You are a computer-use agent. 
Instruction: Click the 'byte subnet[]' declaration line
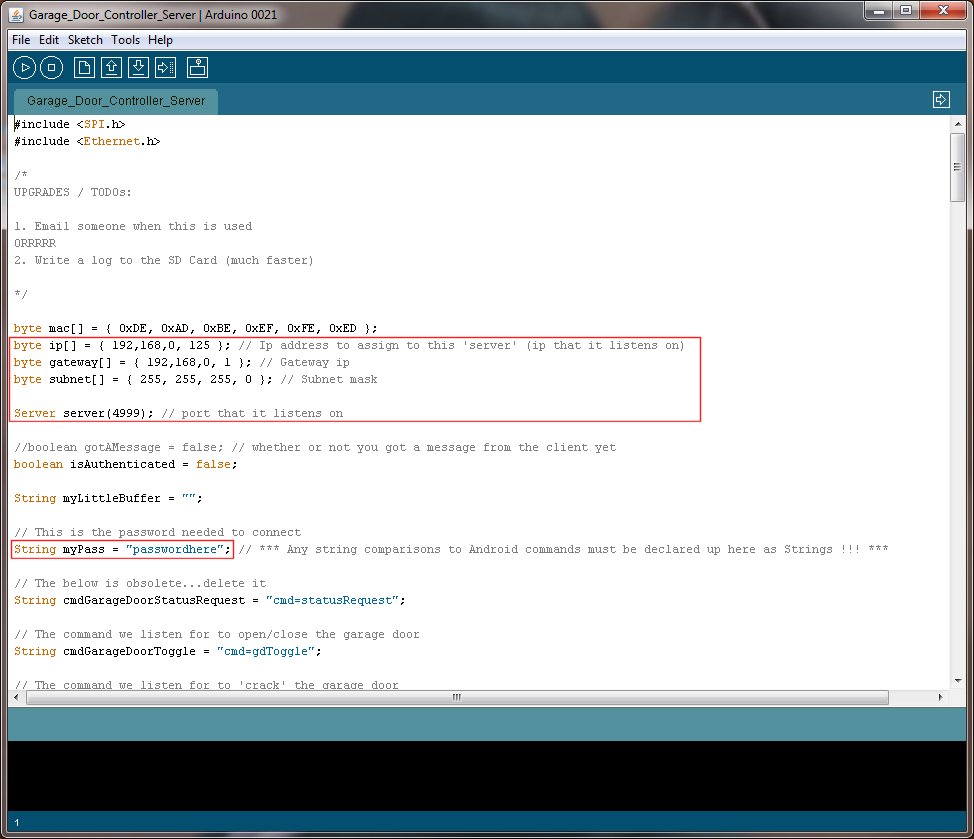click(196, 379)
